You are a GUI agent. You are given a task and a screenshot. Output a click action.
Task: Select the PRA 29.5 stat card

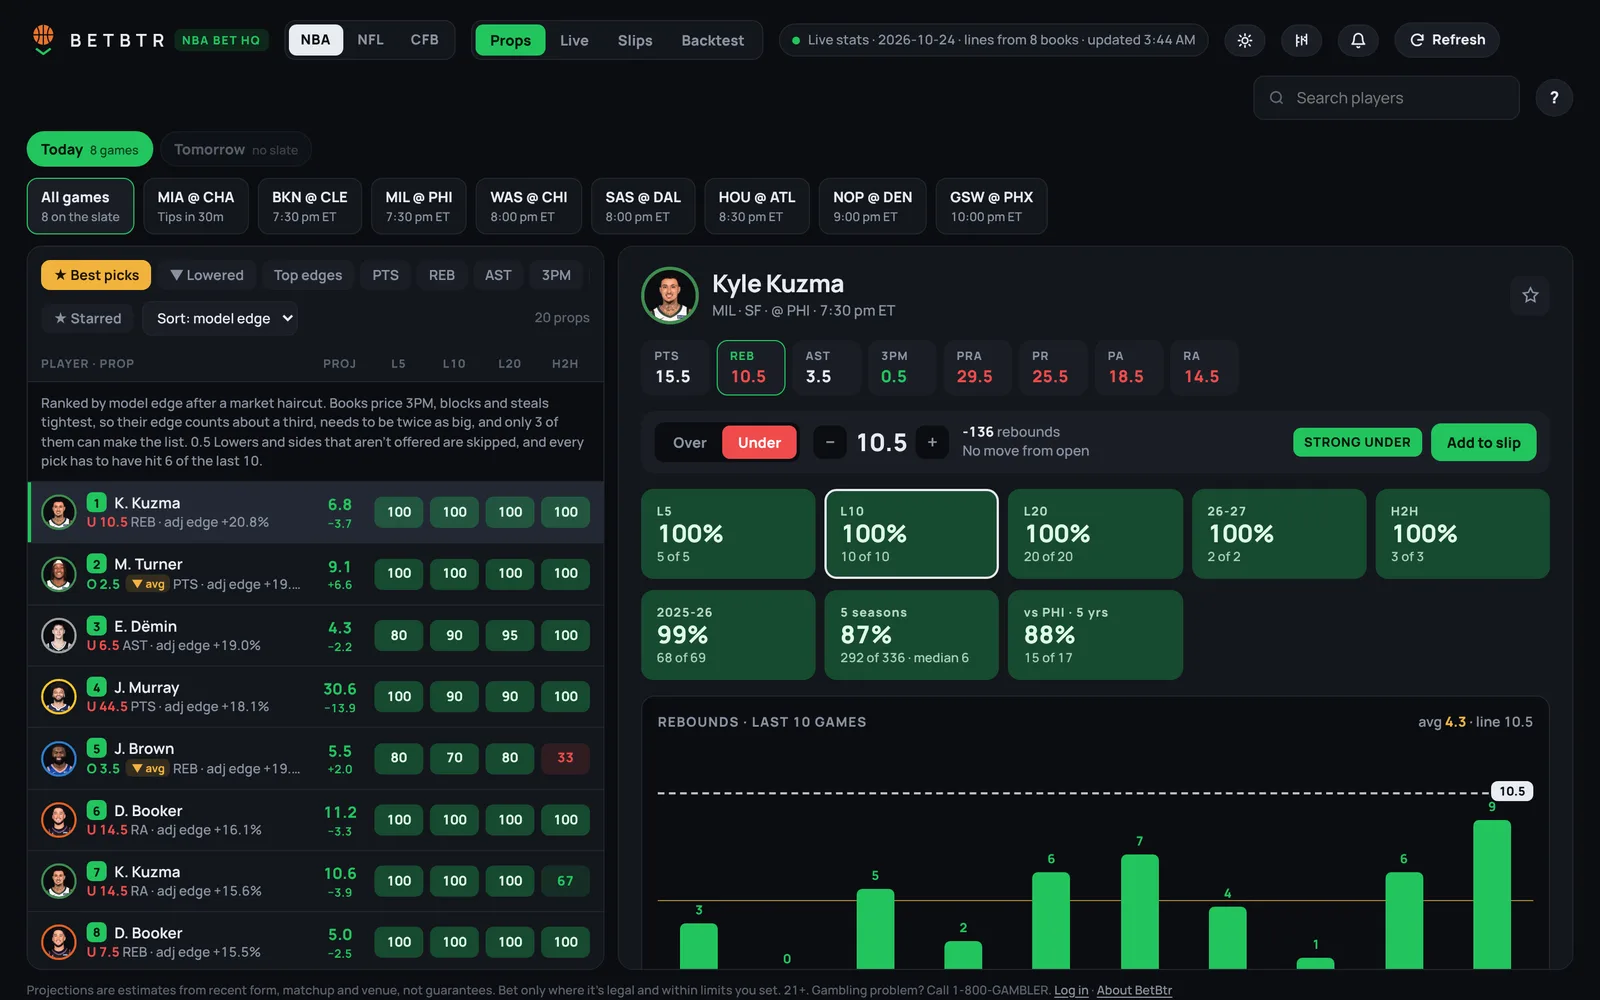977,367
